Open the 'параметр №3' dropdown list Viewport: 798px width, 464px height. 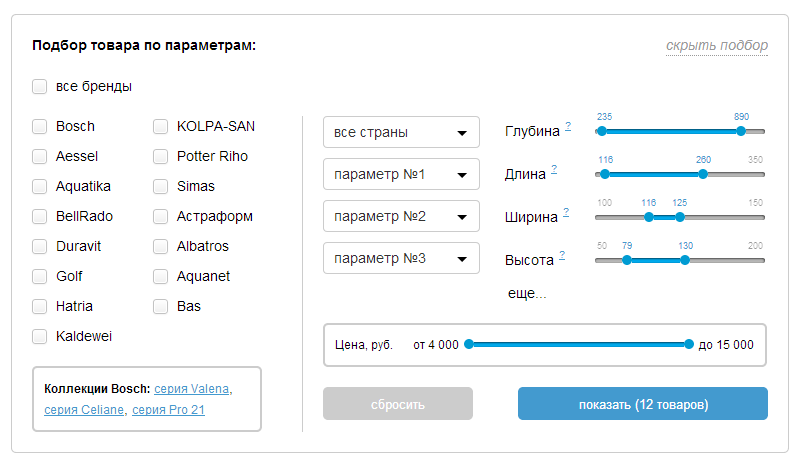401,259
